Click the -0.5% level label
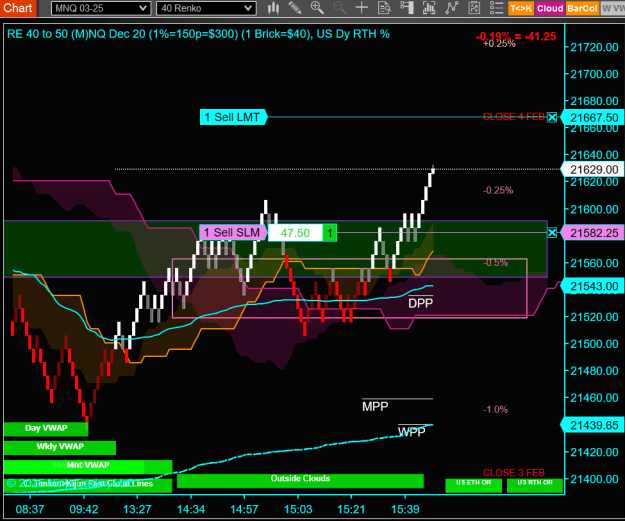This screenshot has width=625, height=521. 495,263
